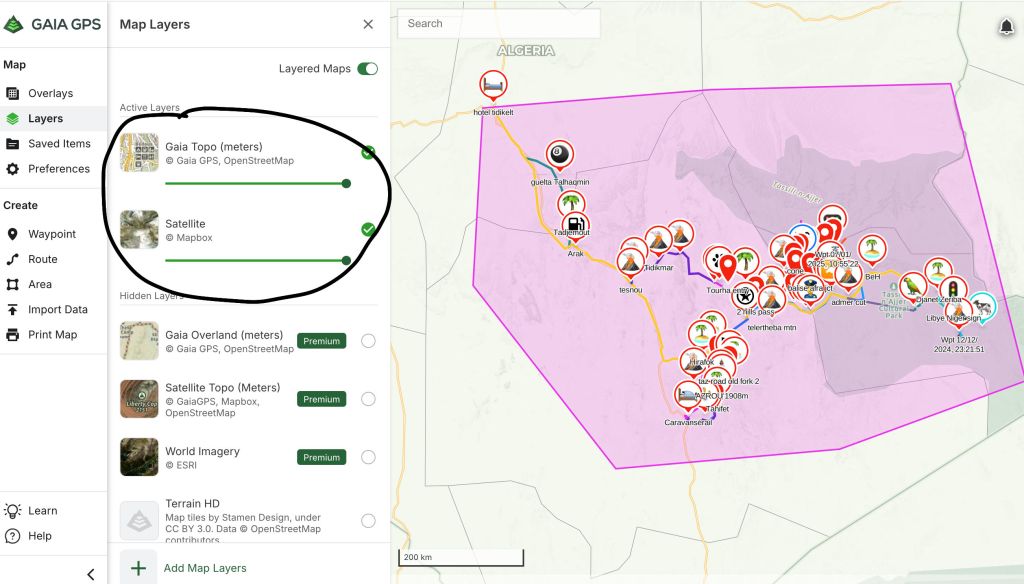Click the Search input field
Viewport: 1024px width, 584px height.
coord(498,24)
